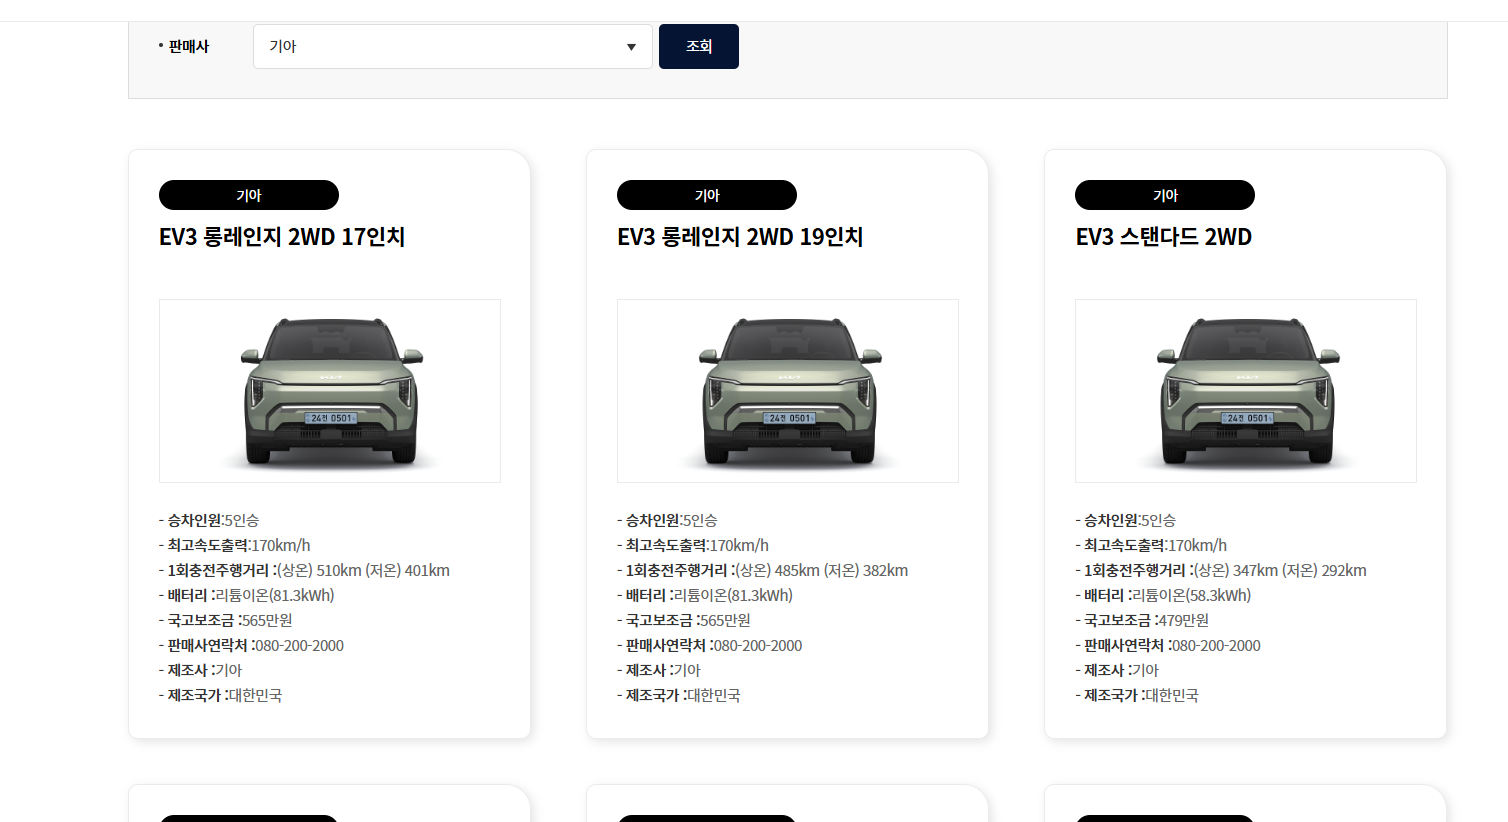Click 리튬이온(81.3kWh) in the 19인치 card
Screen dimensions: 1508x822
click(733, 595)
